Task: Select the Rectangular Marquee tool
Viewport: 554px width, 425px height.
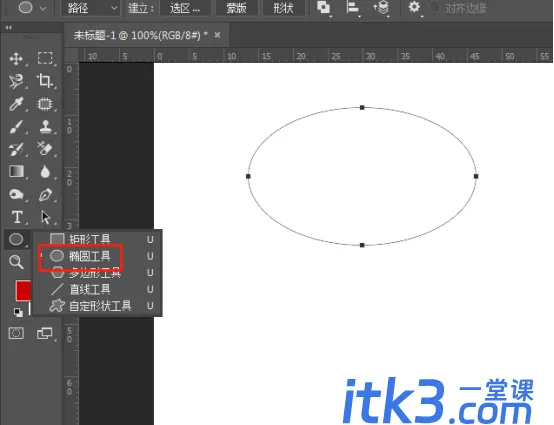Action: coord(45,58)
